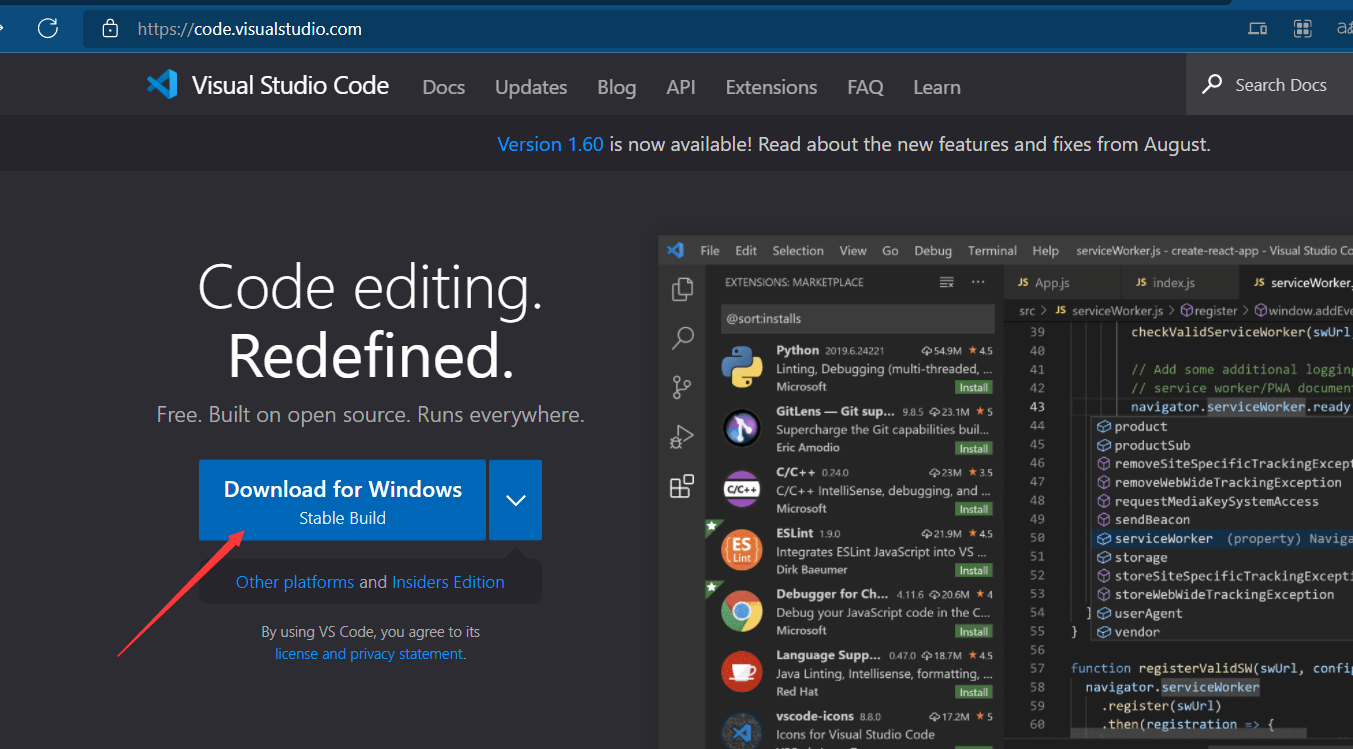The image size is (1353, 749).
Task: Click the Visual Studio Code logo icon
Action: [162, 85]
